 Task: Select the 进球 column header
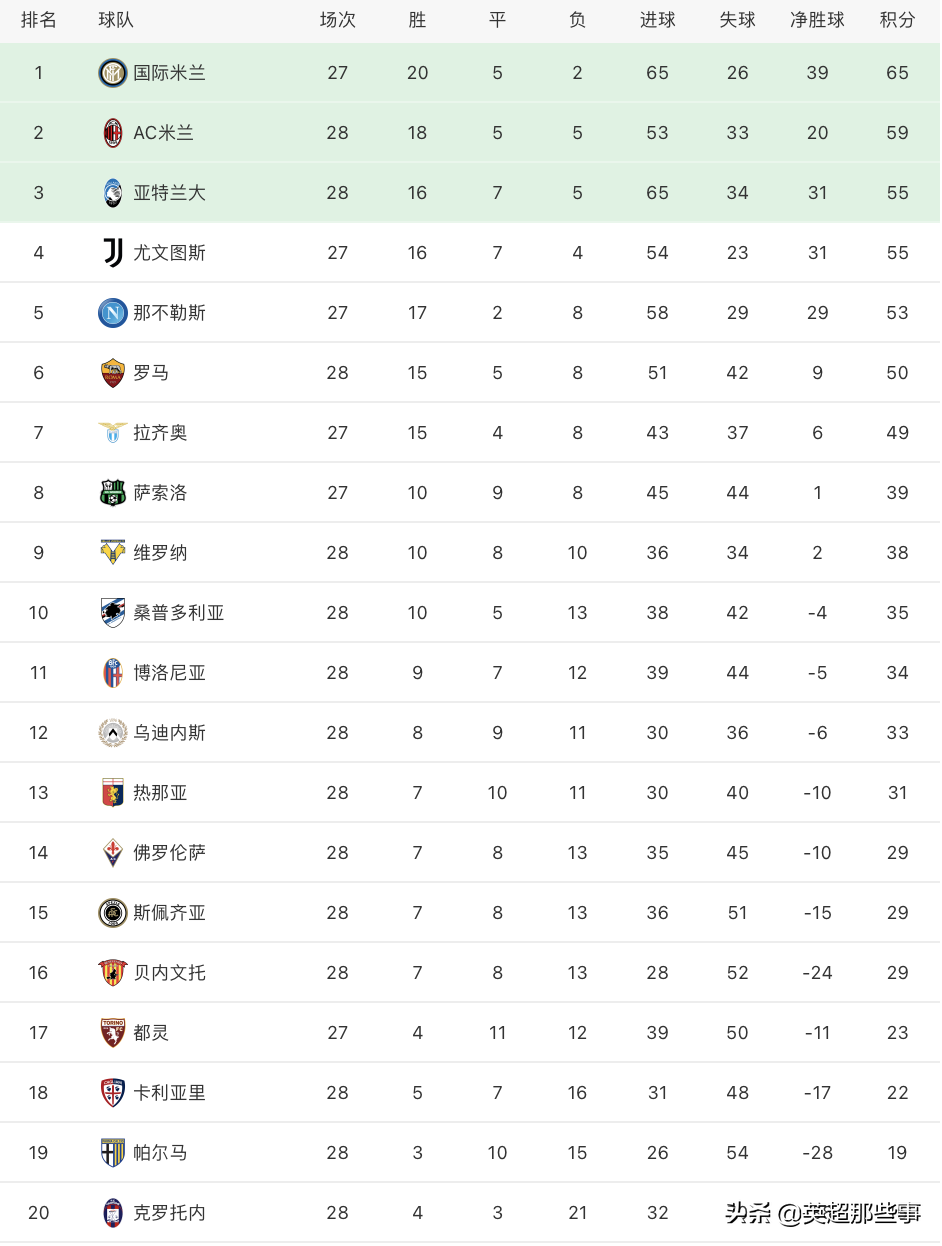657,20
